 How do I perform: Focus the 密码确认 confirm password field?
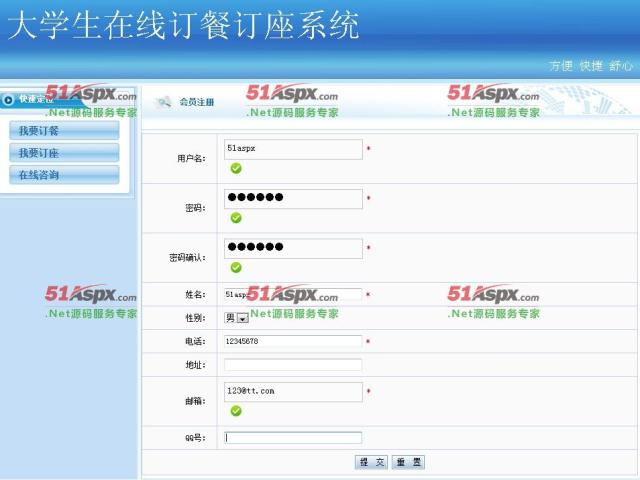(293, 248)
